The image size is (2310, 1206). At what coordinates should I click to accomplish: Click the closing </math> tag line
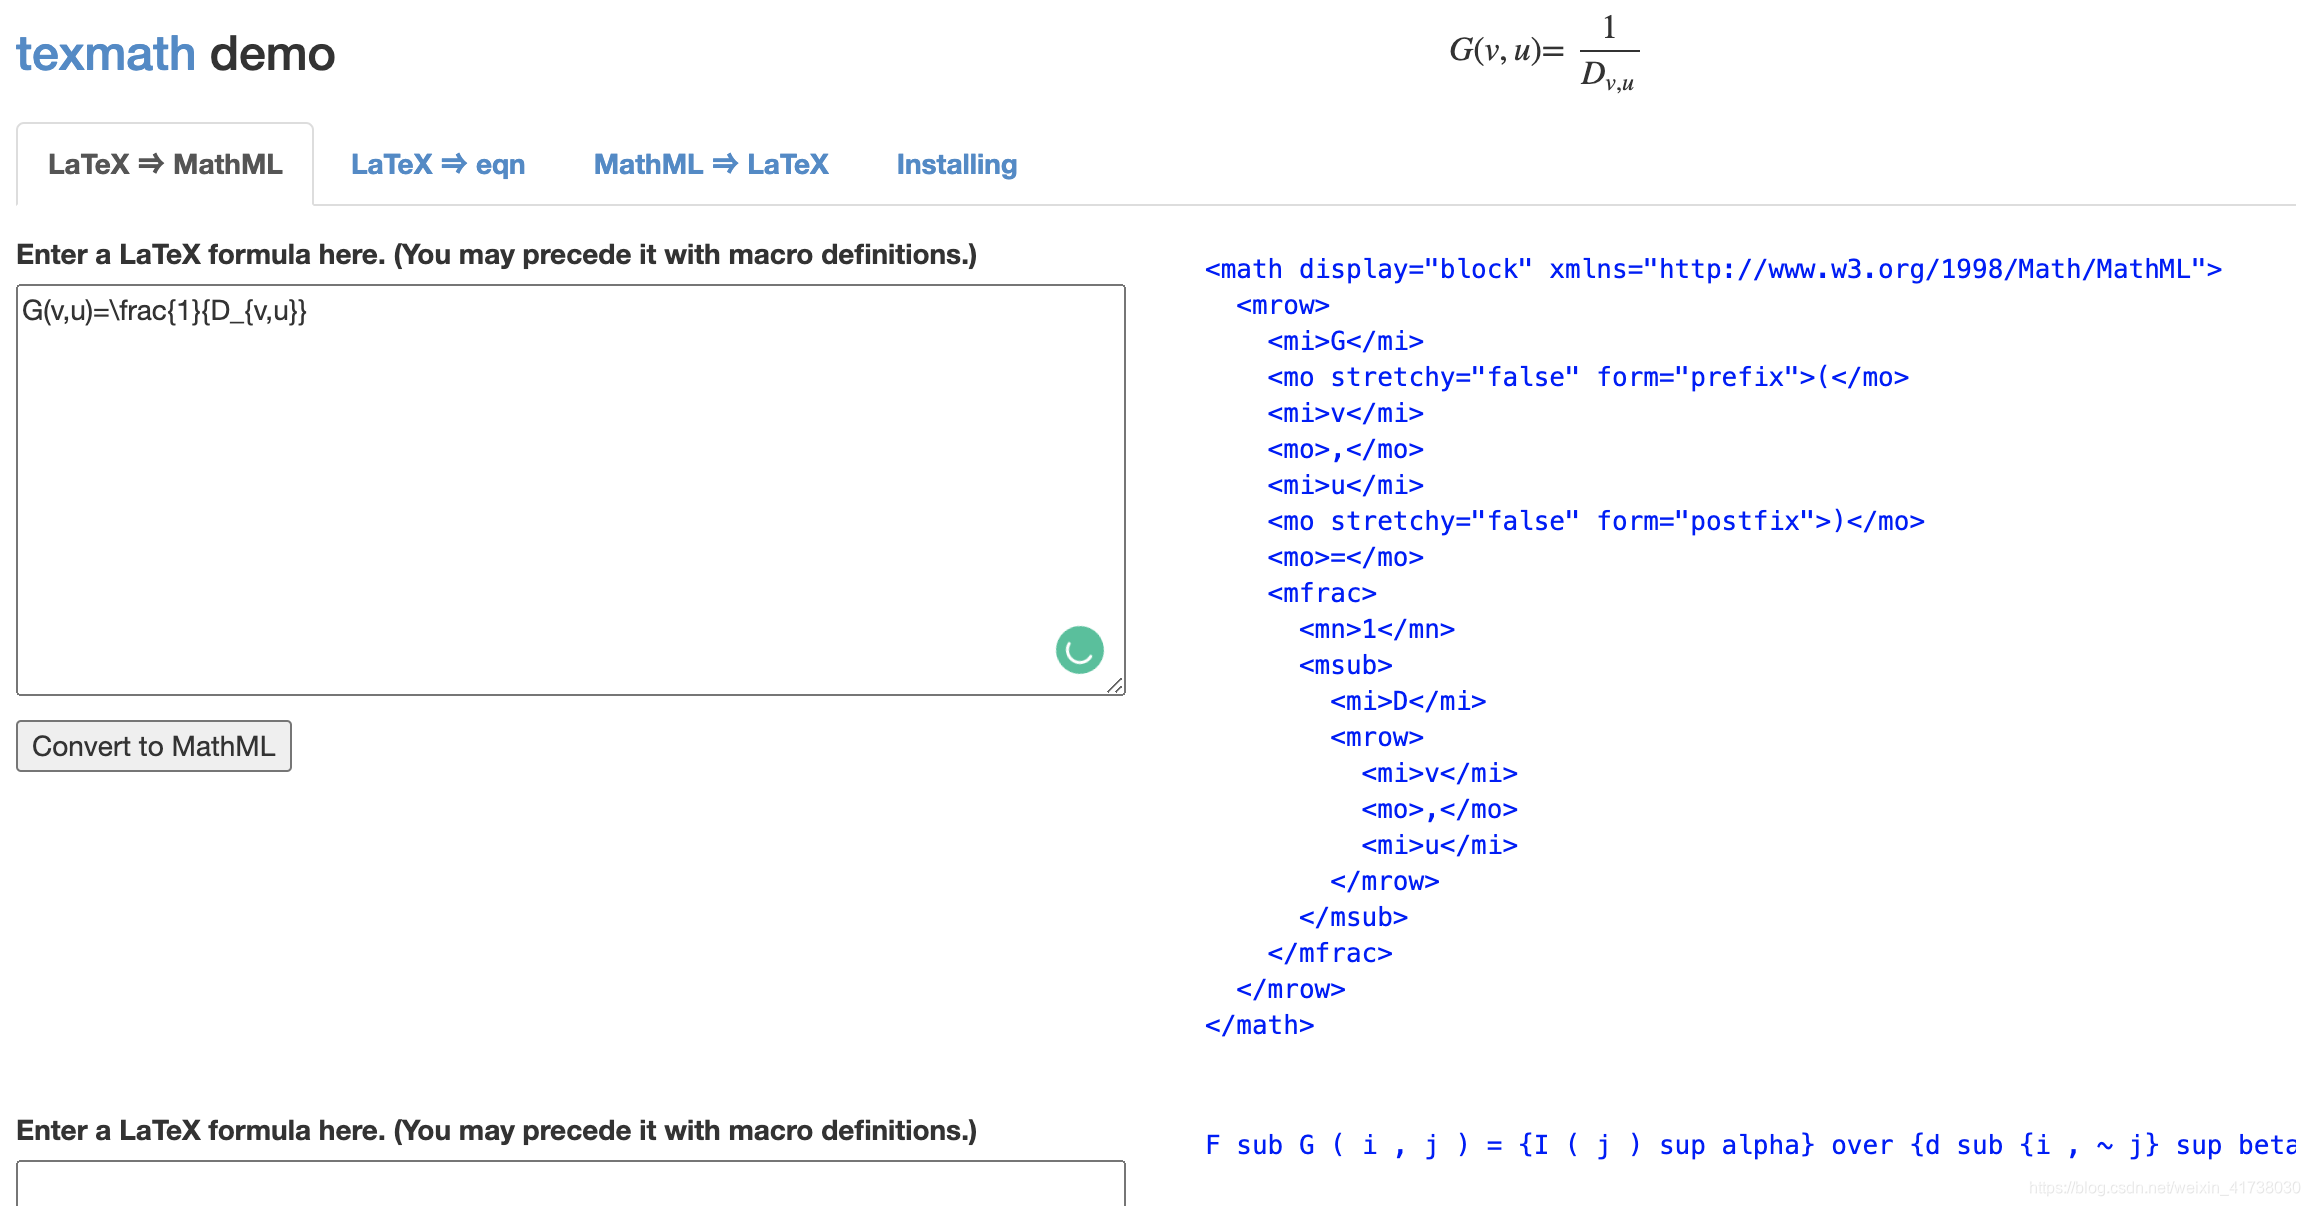click(x=1259, y=1025)
